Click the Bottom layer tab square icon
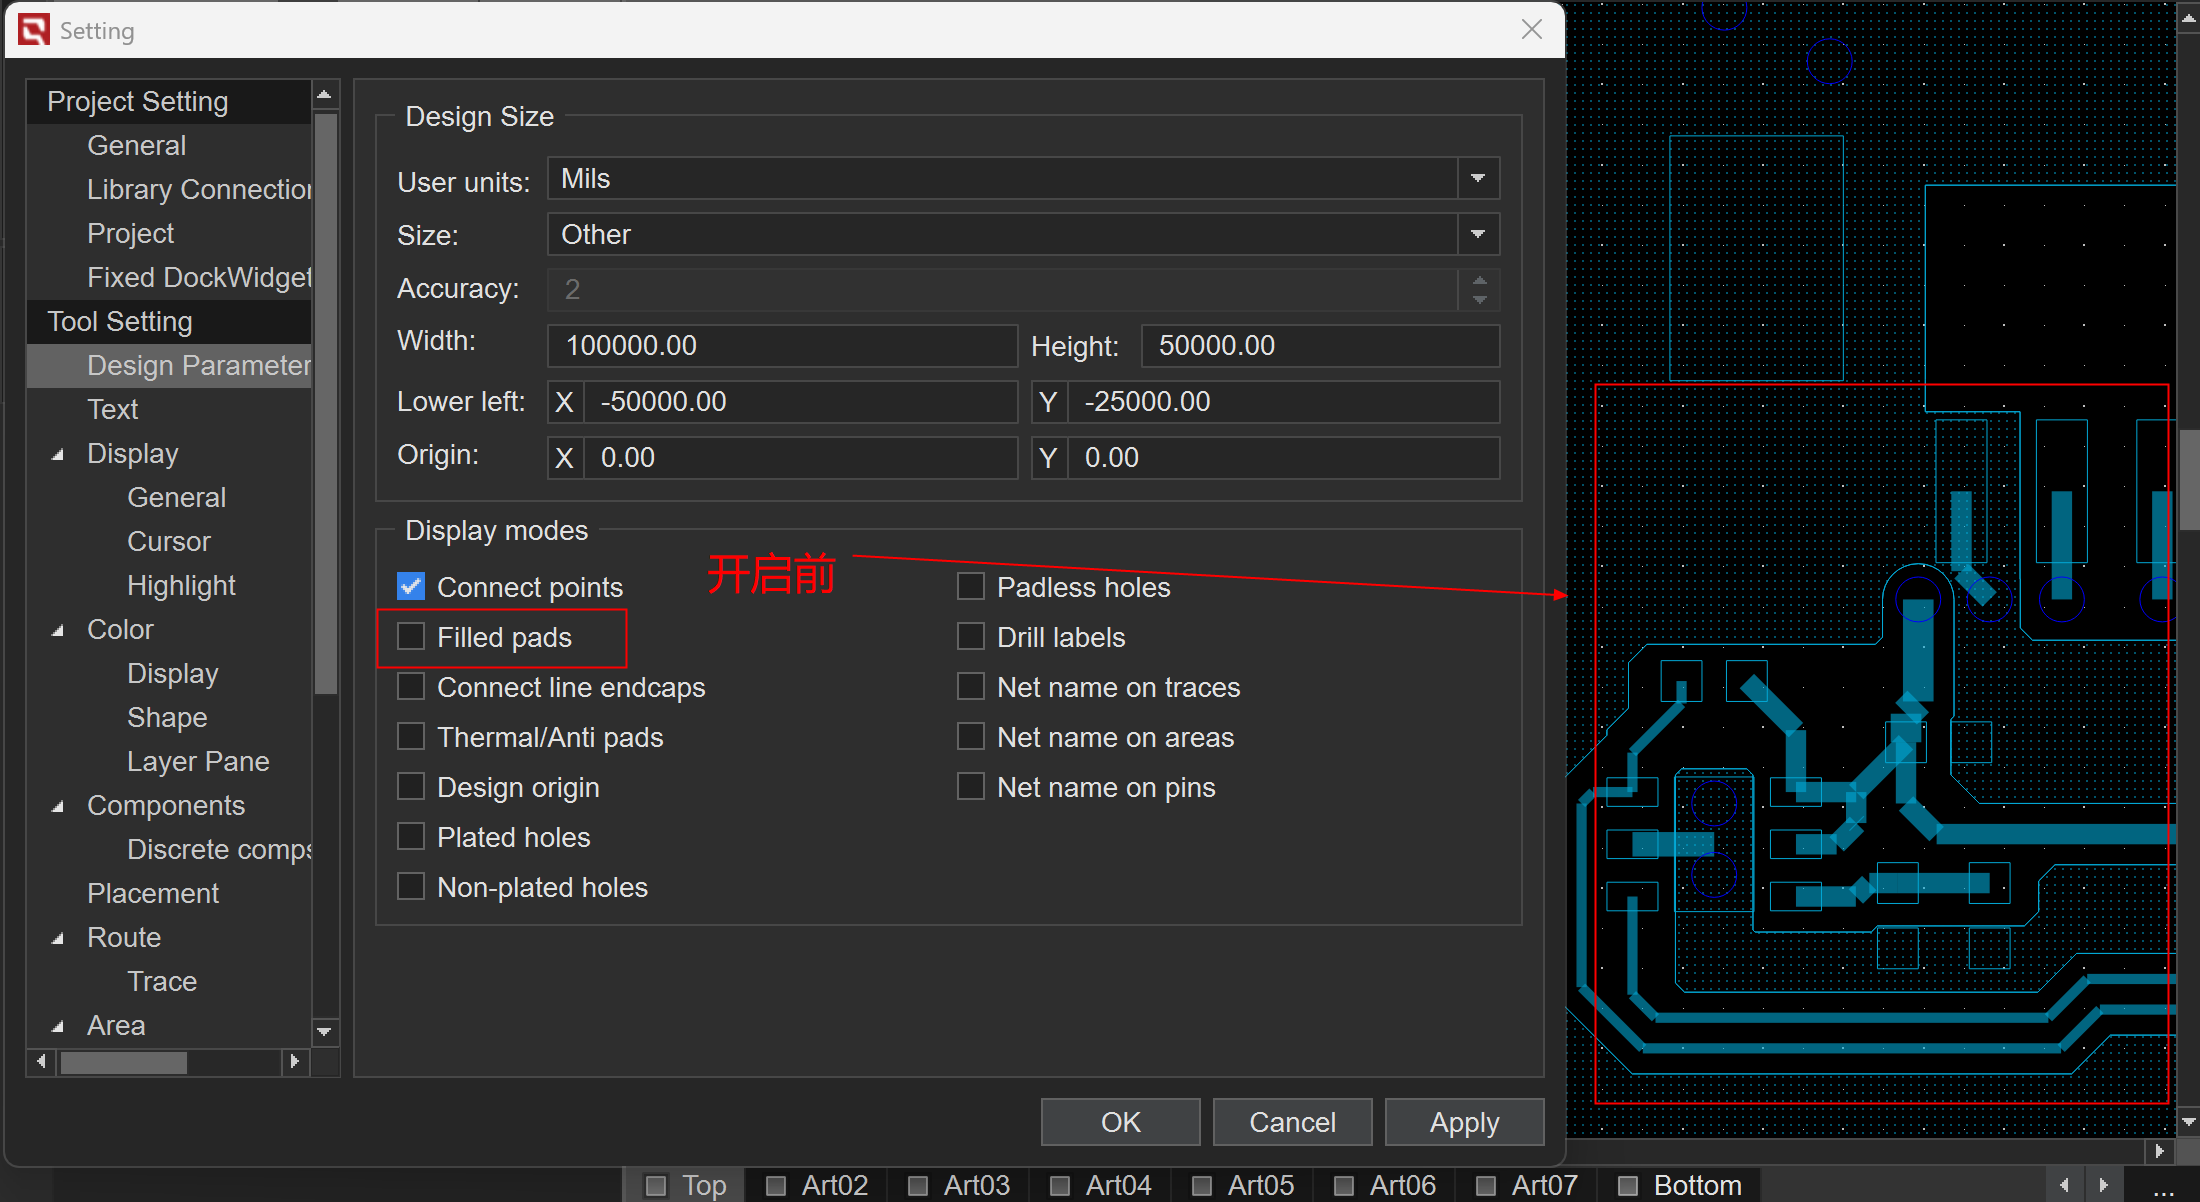Viewport: 2200px width, 1202px height. [1628, 1186]
